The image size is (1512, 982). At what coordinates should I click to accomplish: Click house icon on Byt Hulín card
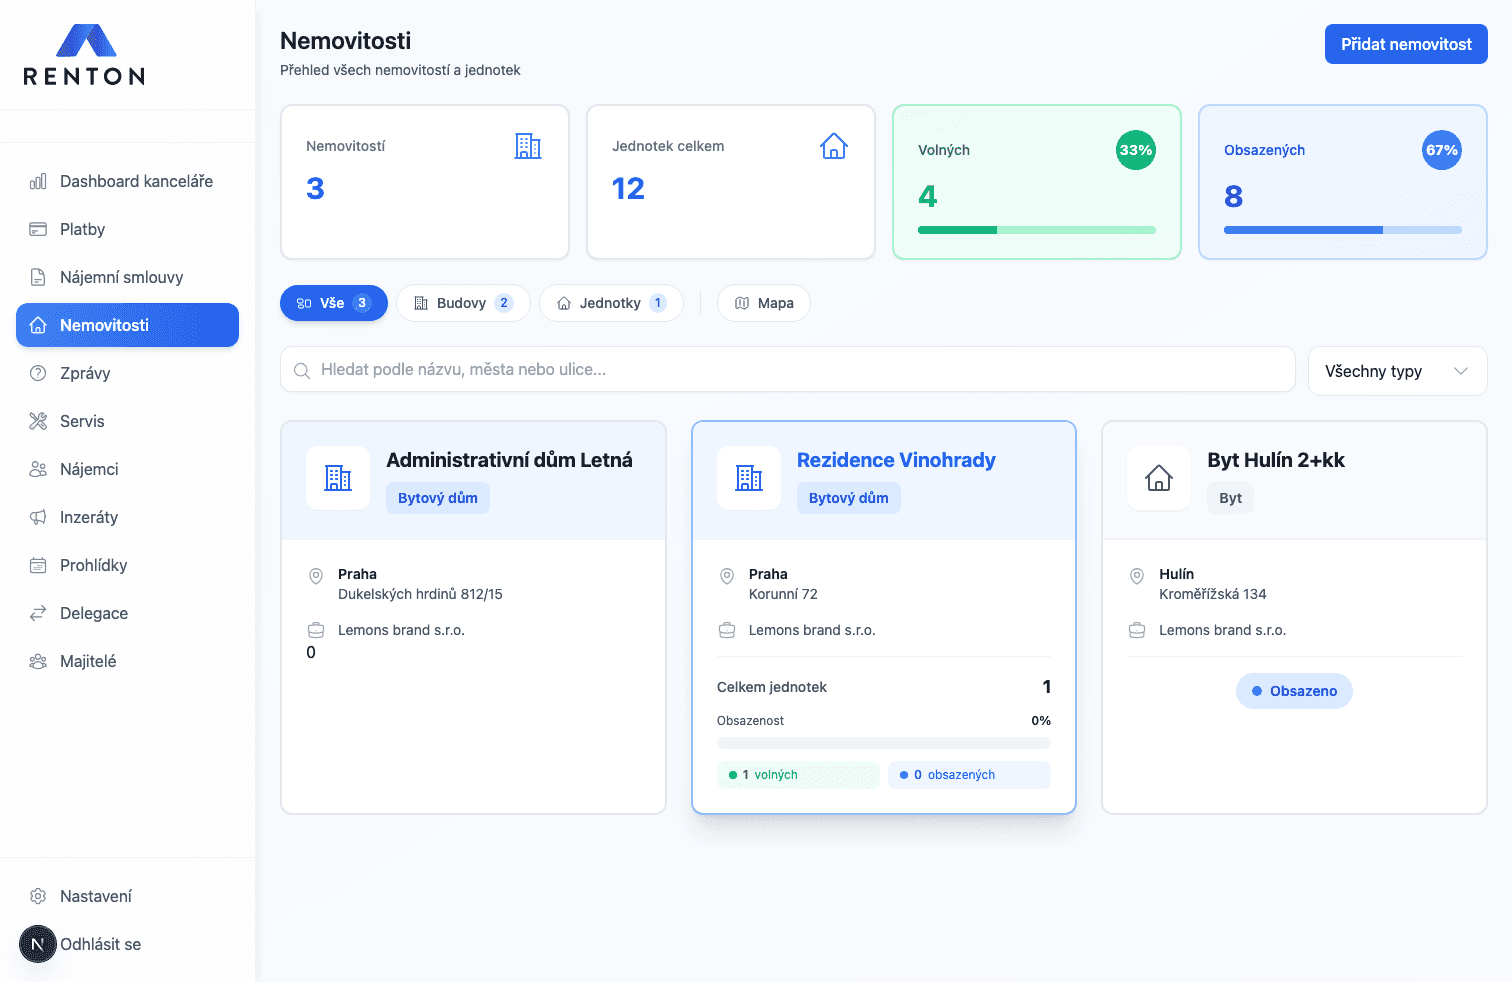(1159, 478)
